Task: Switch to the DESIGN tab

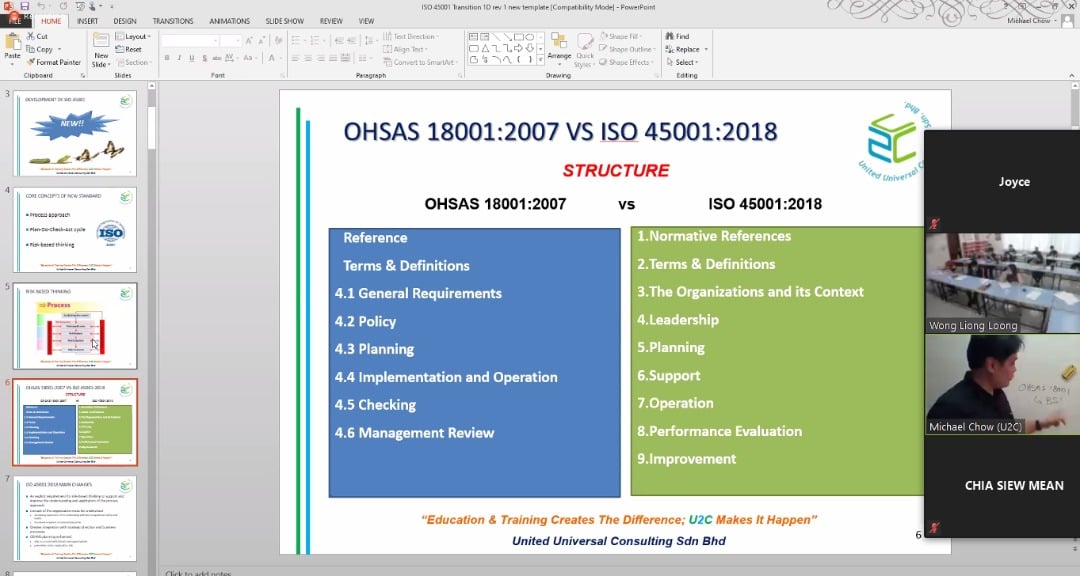Action: pos(125,21)
